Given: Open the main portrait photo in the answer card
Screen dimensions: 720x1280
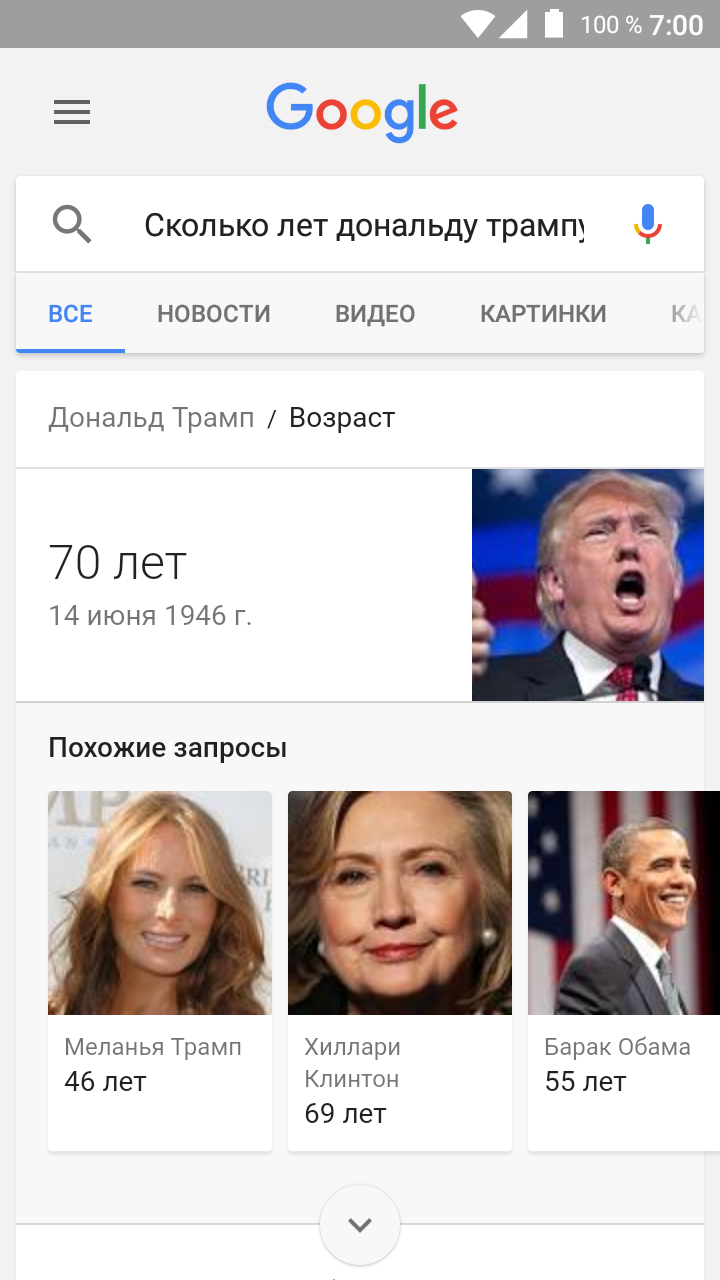Looking at the screenshot, I should click(x=588, y=585).
